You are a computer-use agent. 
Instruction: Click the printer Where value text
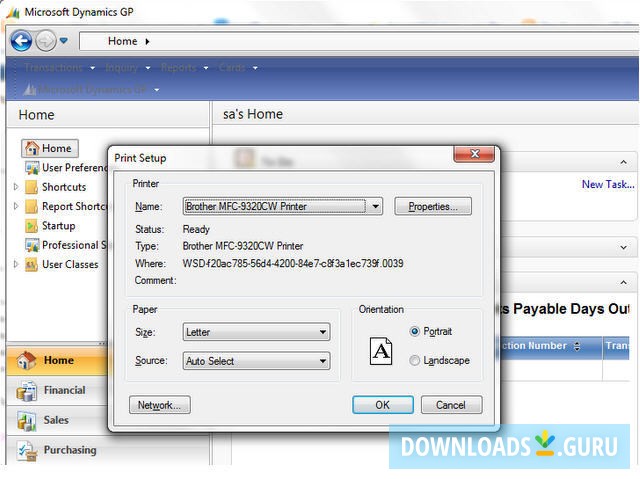coord(293,264)
